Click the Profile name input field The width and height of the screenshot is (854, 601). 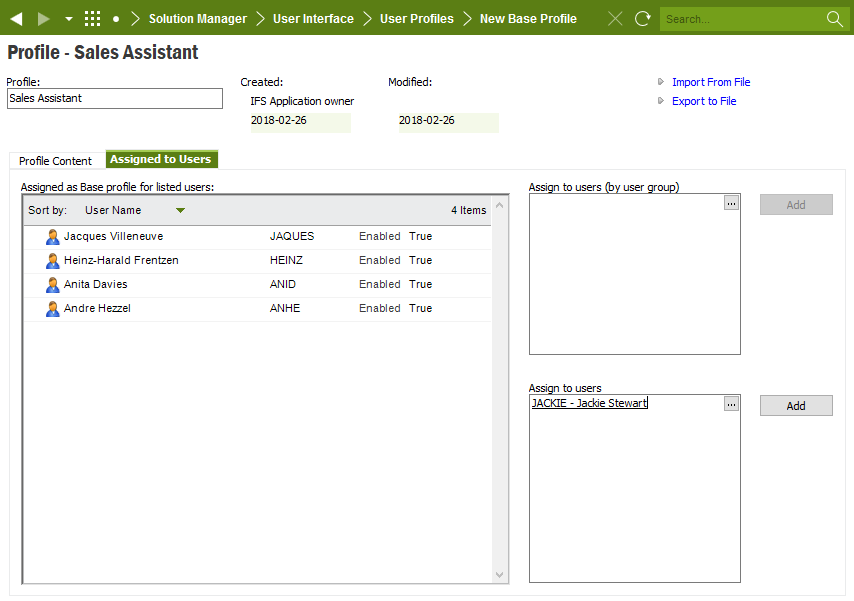[114, 98]
